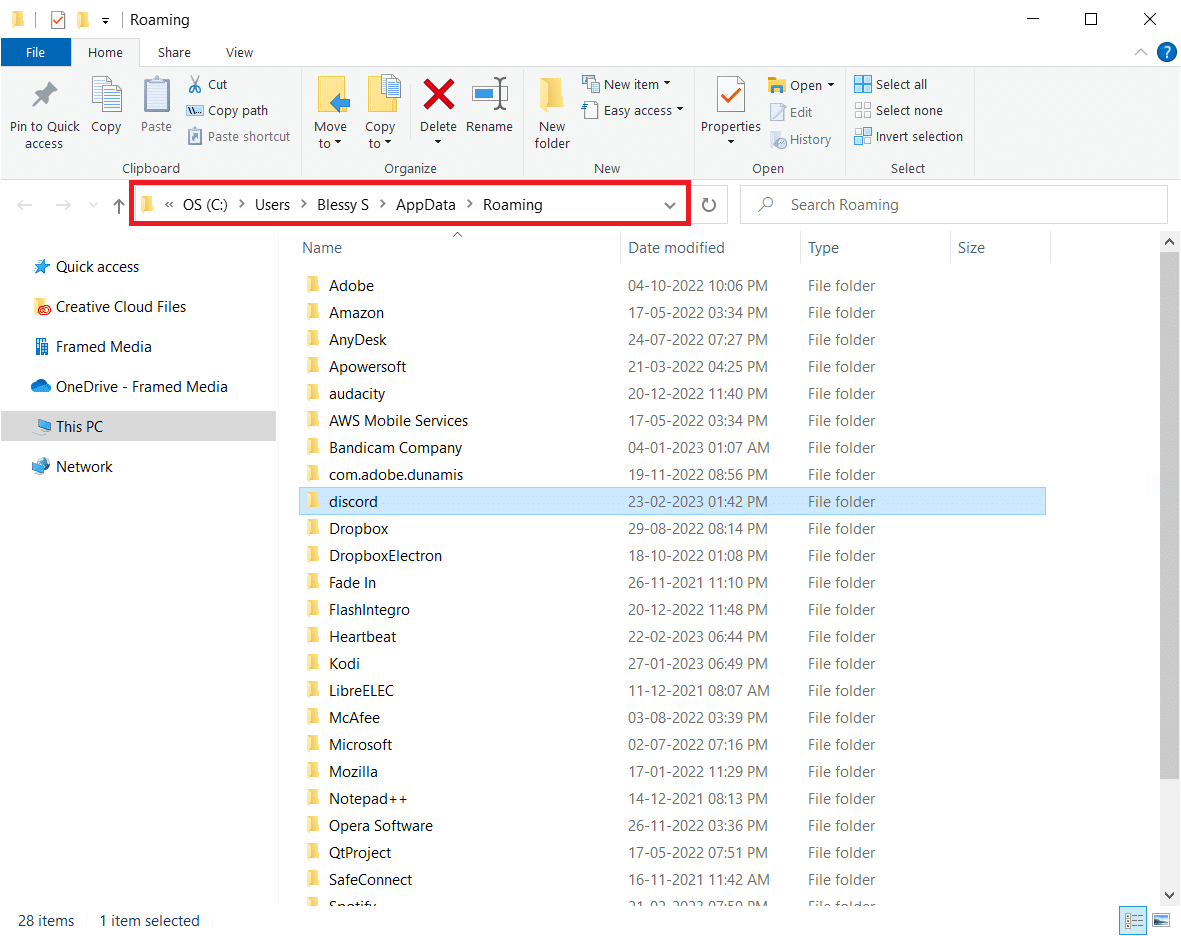
Task: Select the Bandicam Company folder
Action: (x=672, y=447)
